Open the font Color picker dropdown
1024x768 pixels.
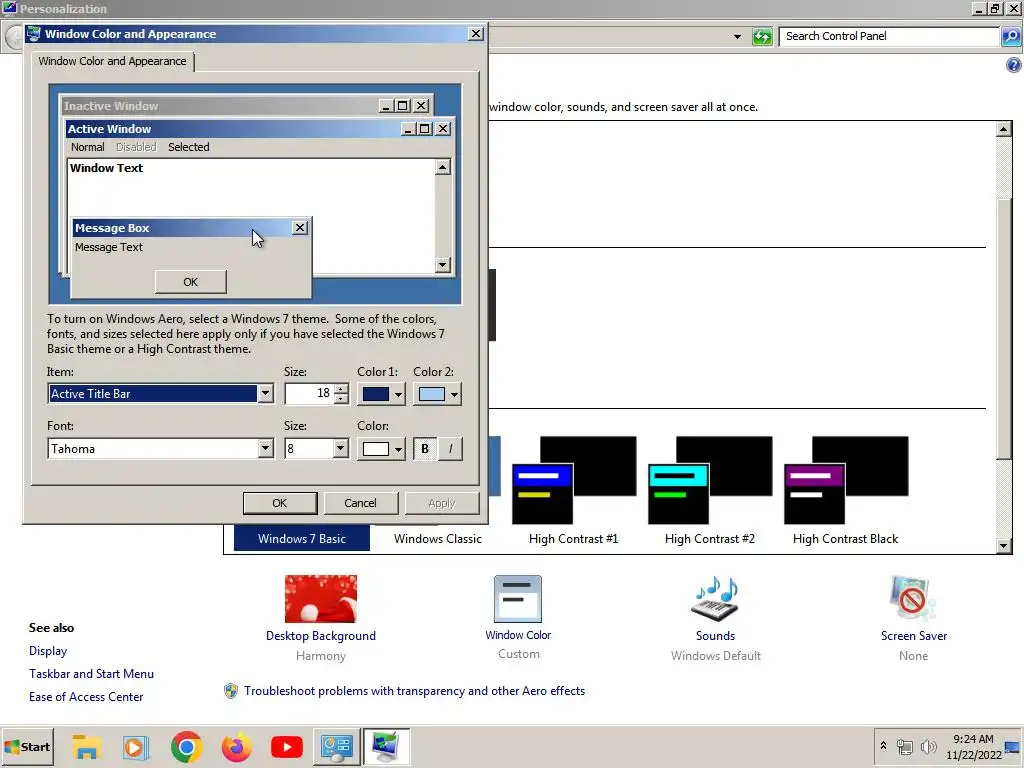381,449
